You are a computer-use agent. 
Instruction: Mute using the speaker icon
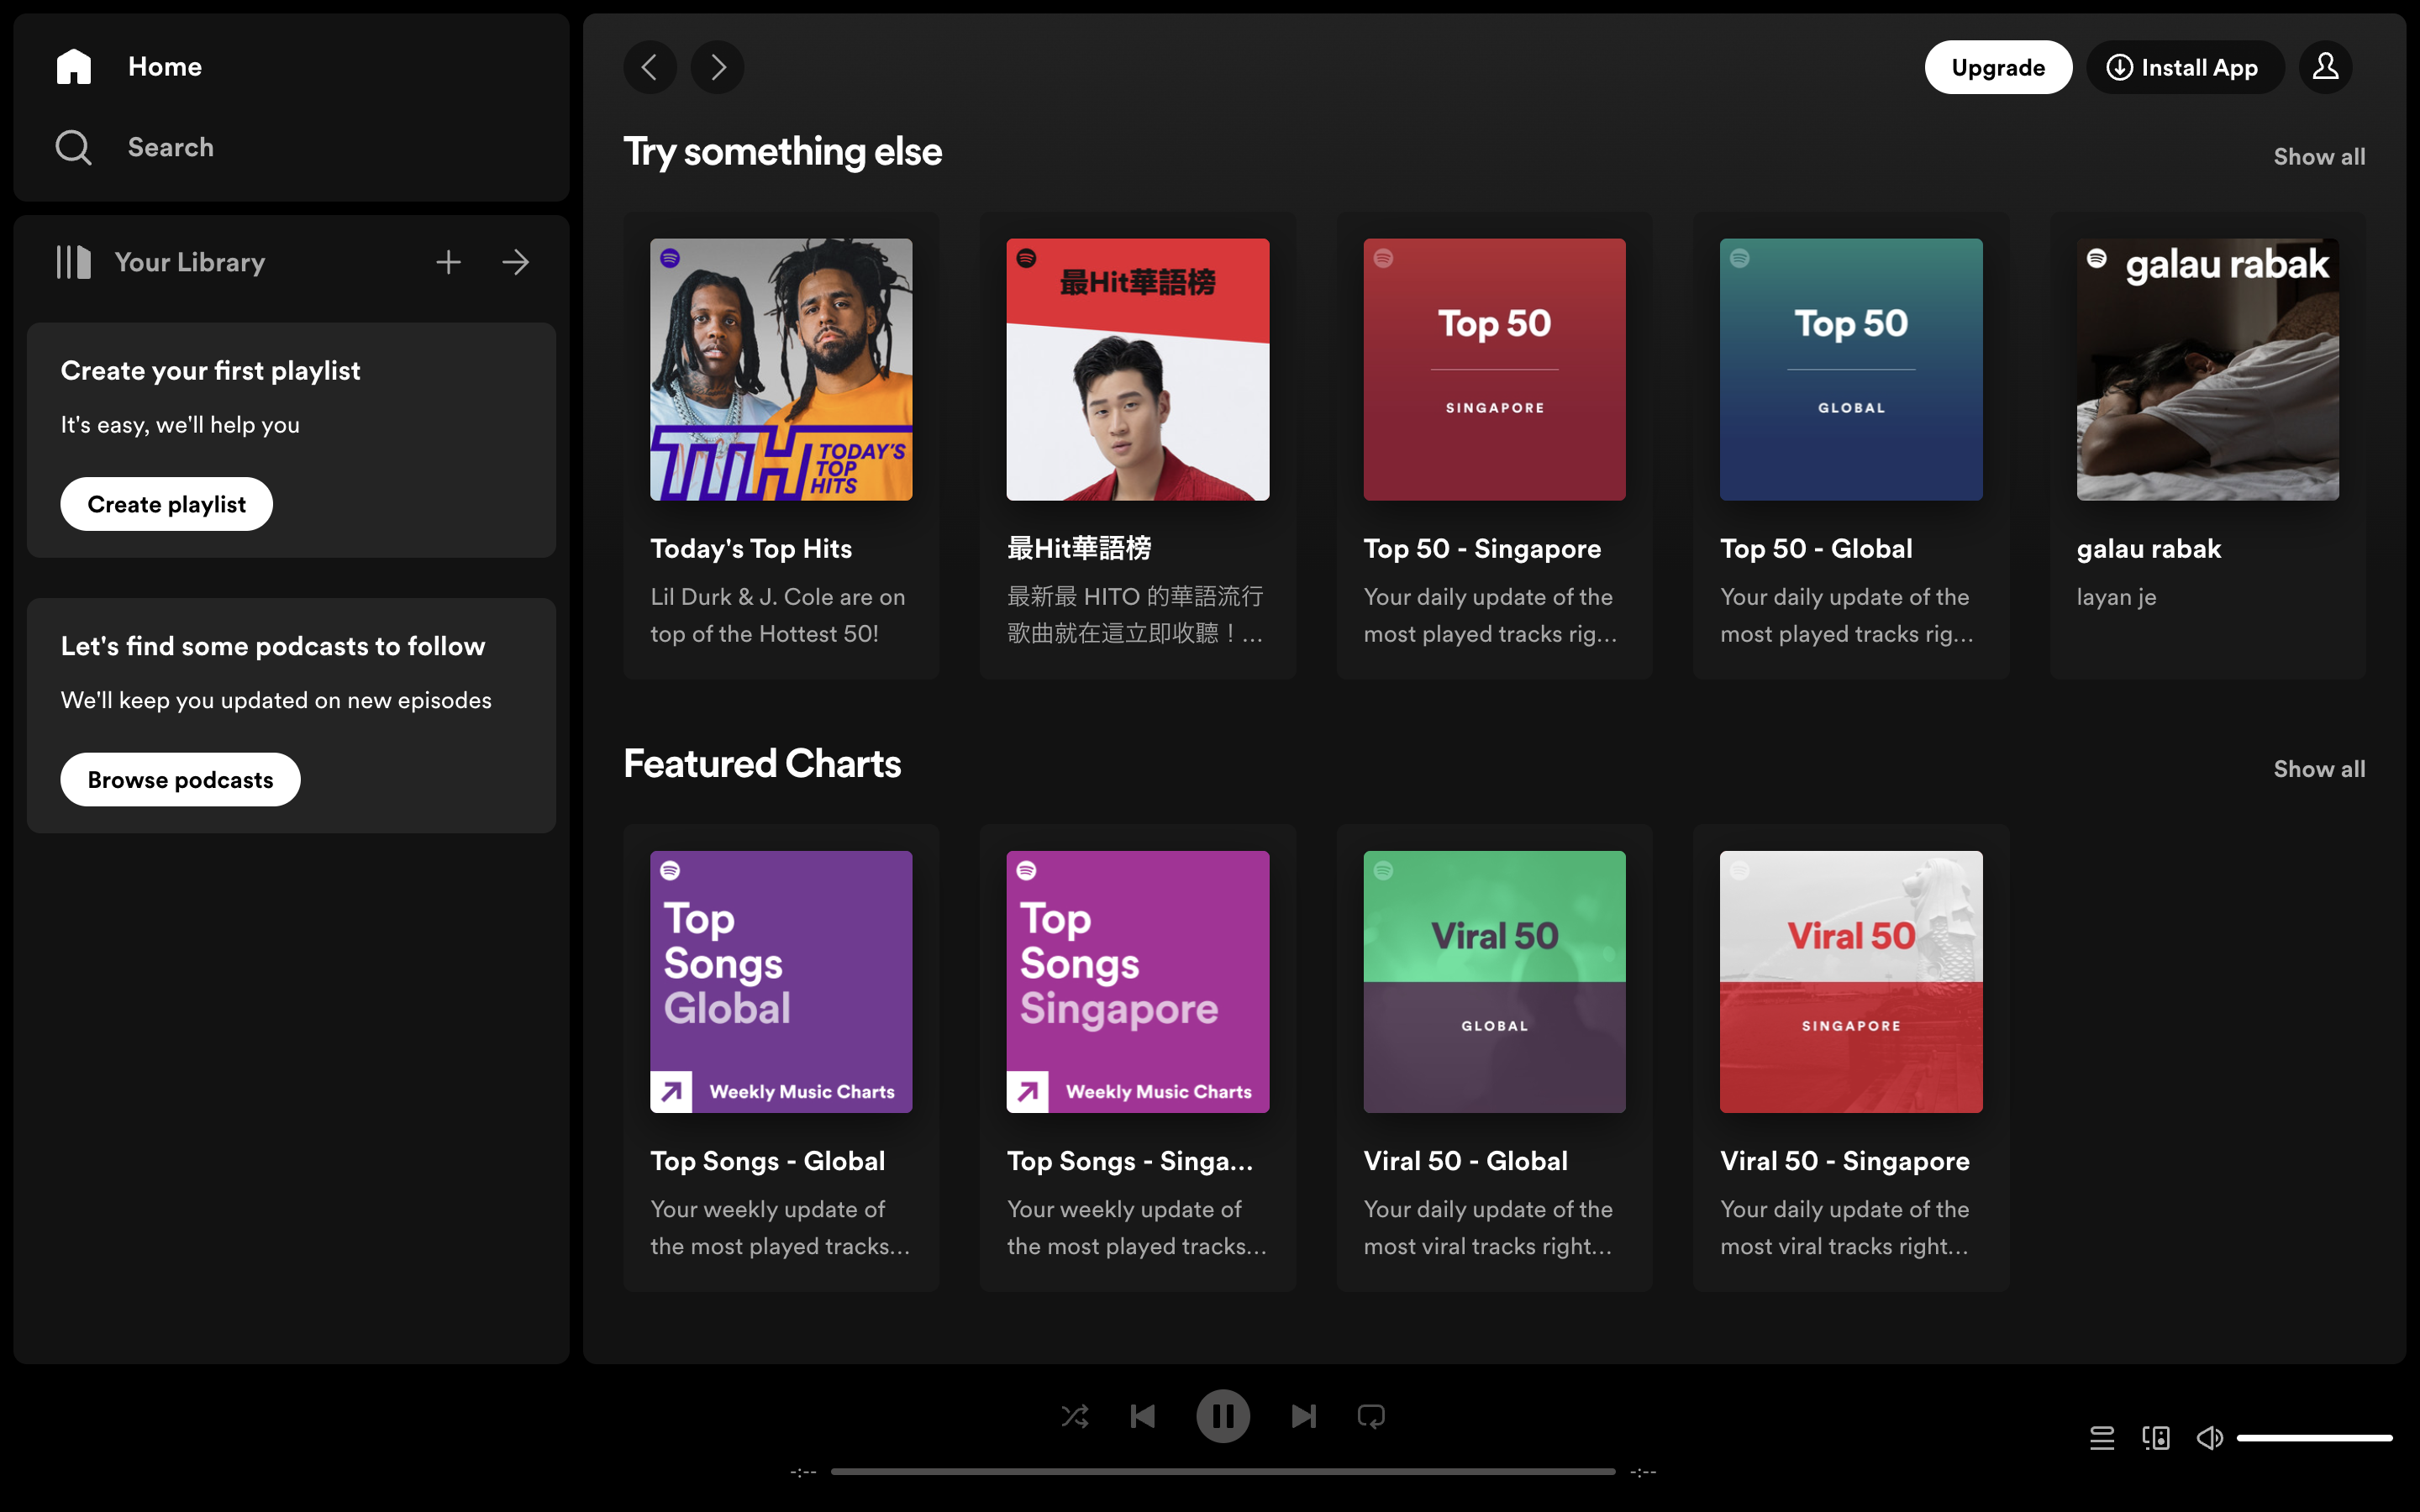coord(2210,1438)
